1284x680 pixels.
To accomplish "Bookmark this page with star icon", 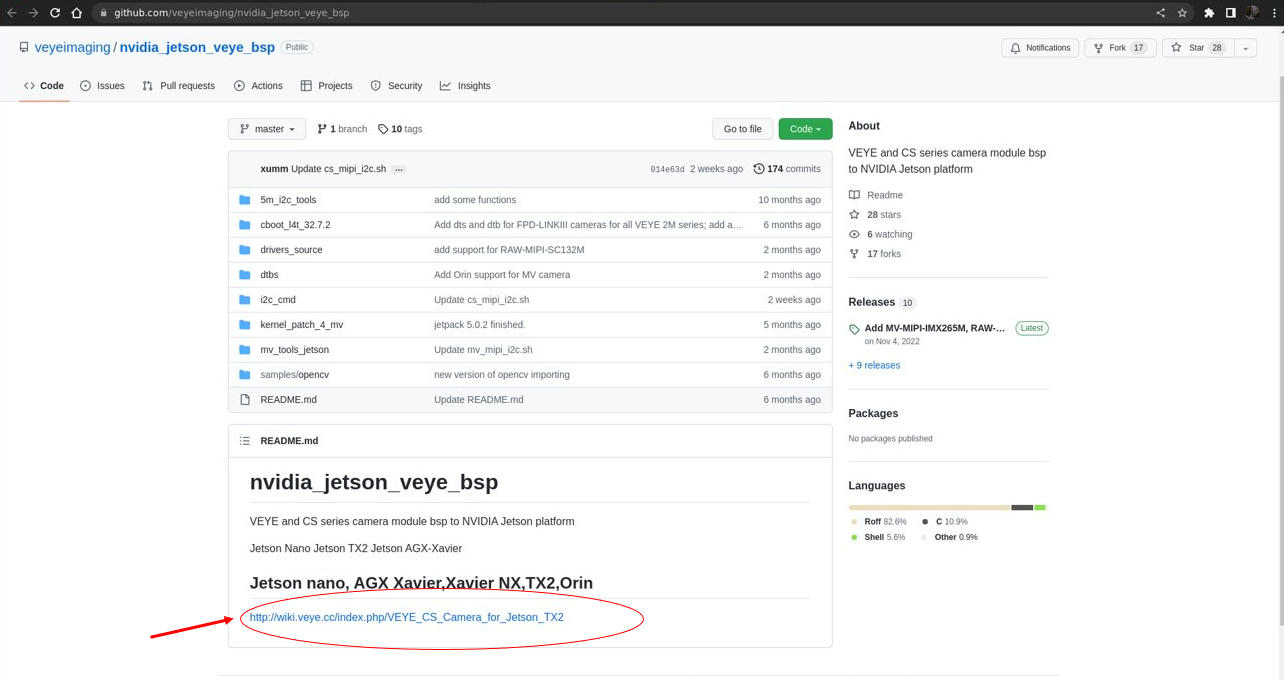I will point(1182,13).
